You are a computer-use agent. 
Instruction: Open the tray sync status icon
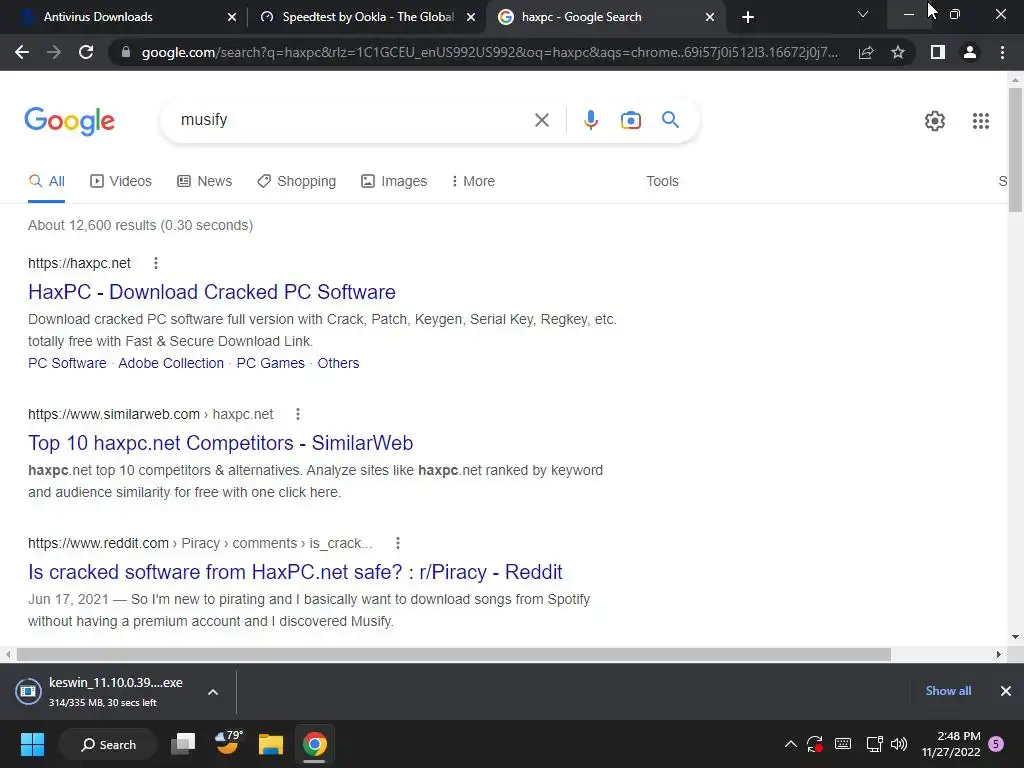coord(814,744)
